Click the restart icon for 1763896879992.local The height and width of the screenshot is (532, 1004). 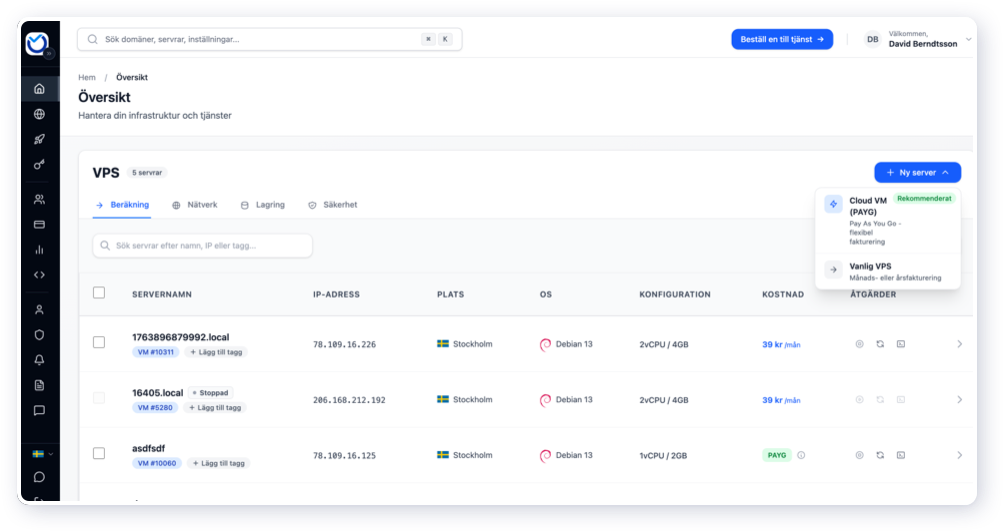pyautogui.click(x=880, y=344)
